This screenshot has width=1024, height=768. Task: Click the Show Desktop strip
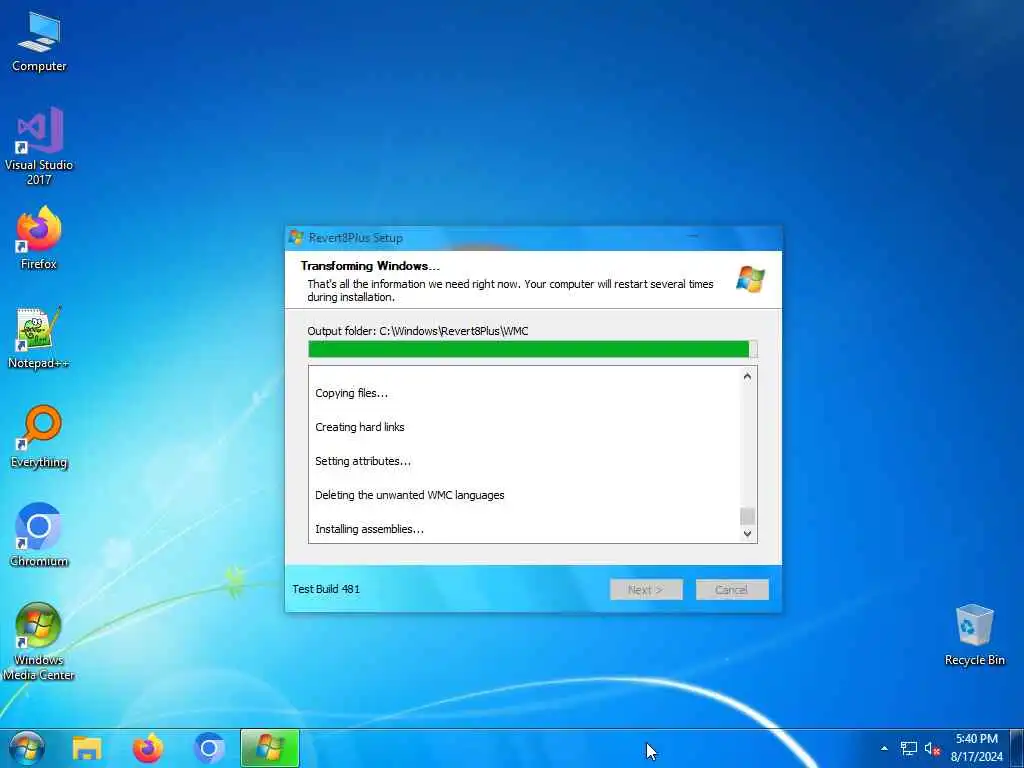click(x=1018, y=748)
